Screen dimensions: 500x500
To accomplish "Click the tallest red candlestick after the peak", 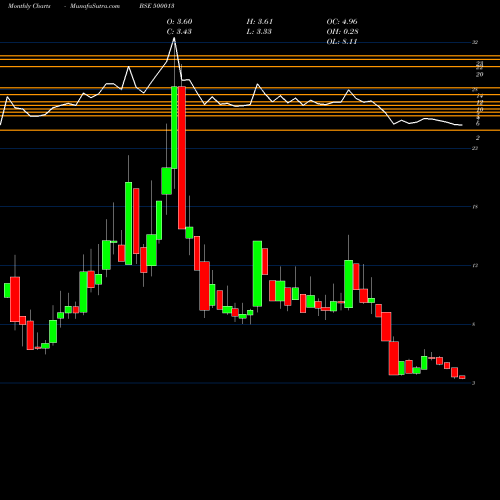I will point(182,158).
